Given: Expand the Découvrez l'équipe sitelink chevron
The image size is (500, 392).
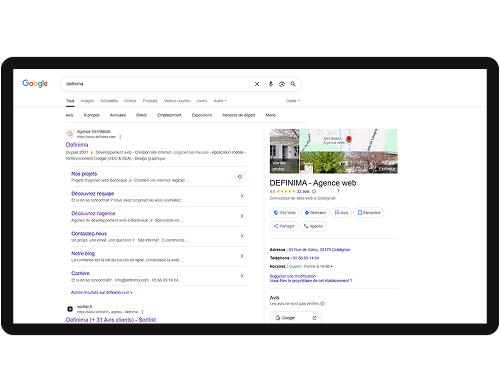Looking at the screenshot, I should (242, 196).
